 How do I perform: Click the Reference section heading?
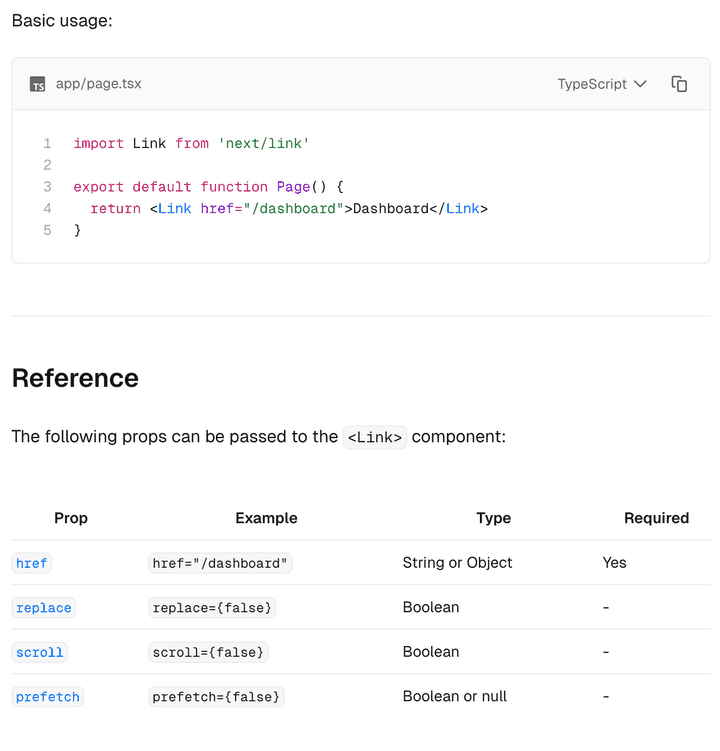[75, 378]
